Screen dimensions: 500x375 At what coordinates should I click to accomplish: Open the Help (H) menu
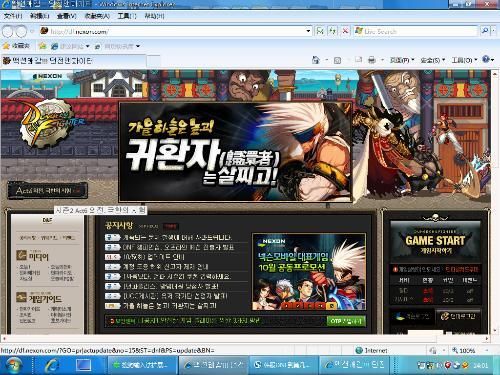(154, 16)
